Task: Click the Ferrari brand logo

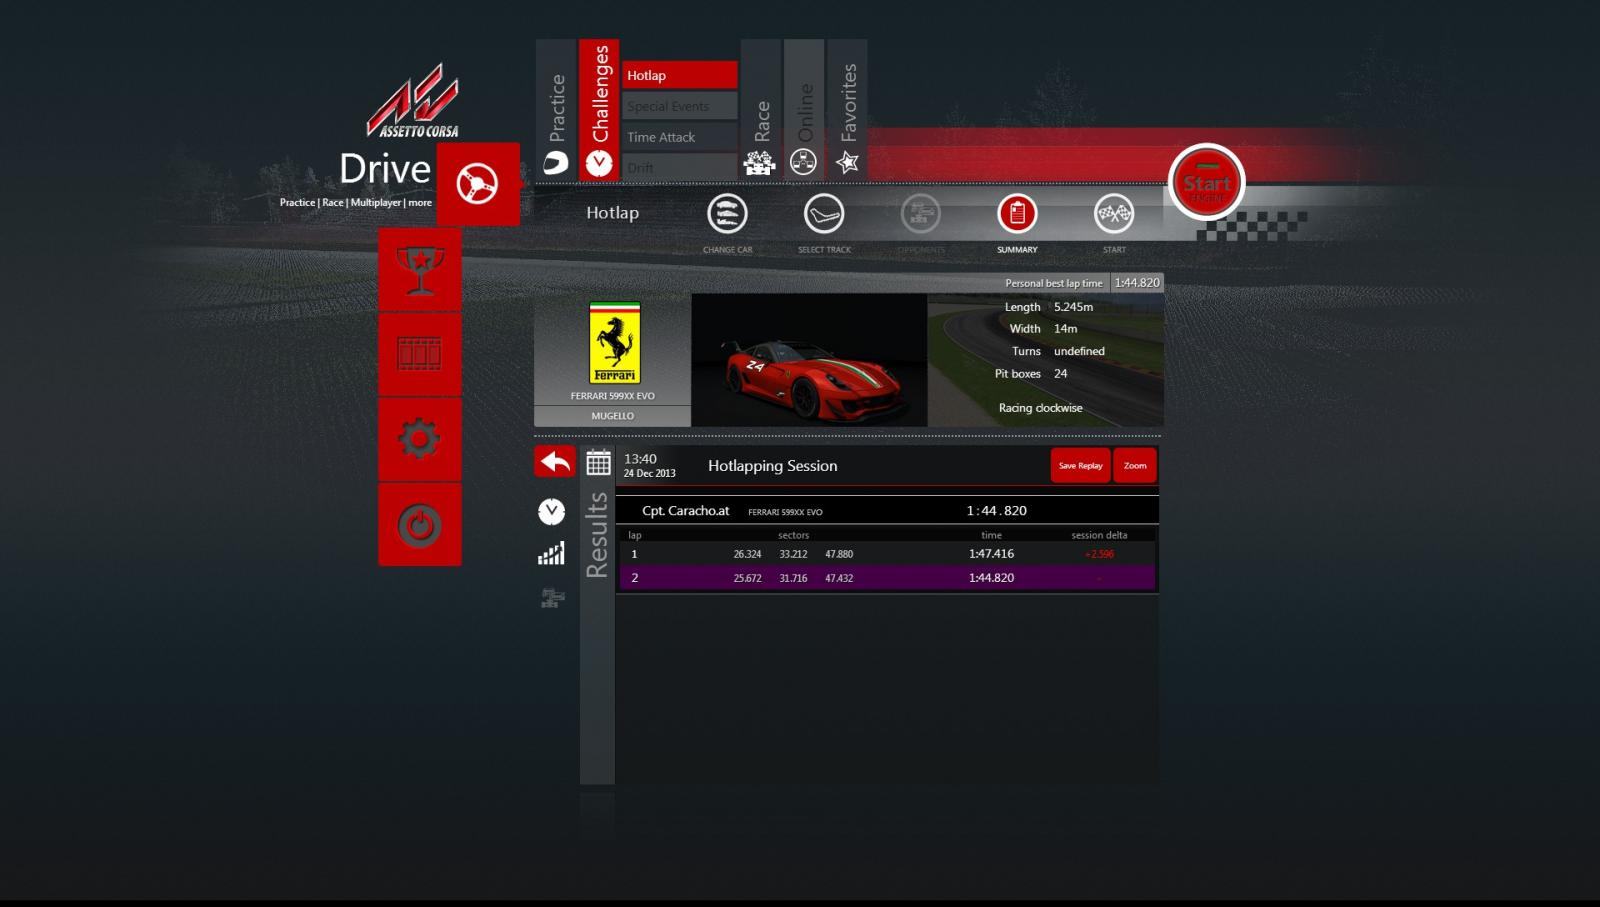Action: pyautogui.click(x=614, y=343)
